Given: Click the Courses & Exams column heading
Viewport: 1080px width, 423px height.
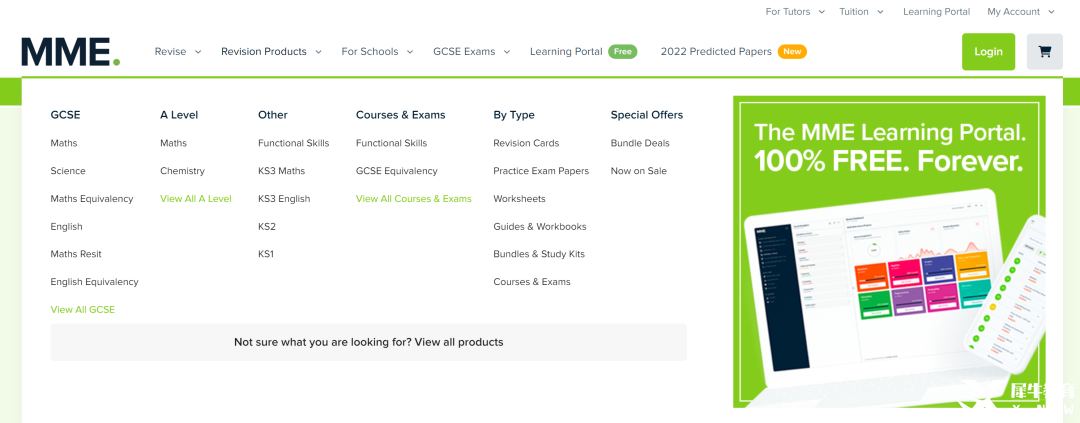Looking at the screenshot, I should tap(401, 115).
